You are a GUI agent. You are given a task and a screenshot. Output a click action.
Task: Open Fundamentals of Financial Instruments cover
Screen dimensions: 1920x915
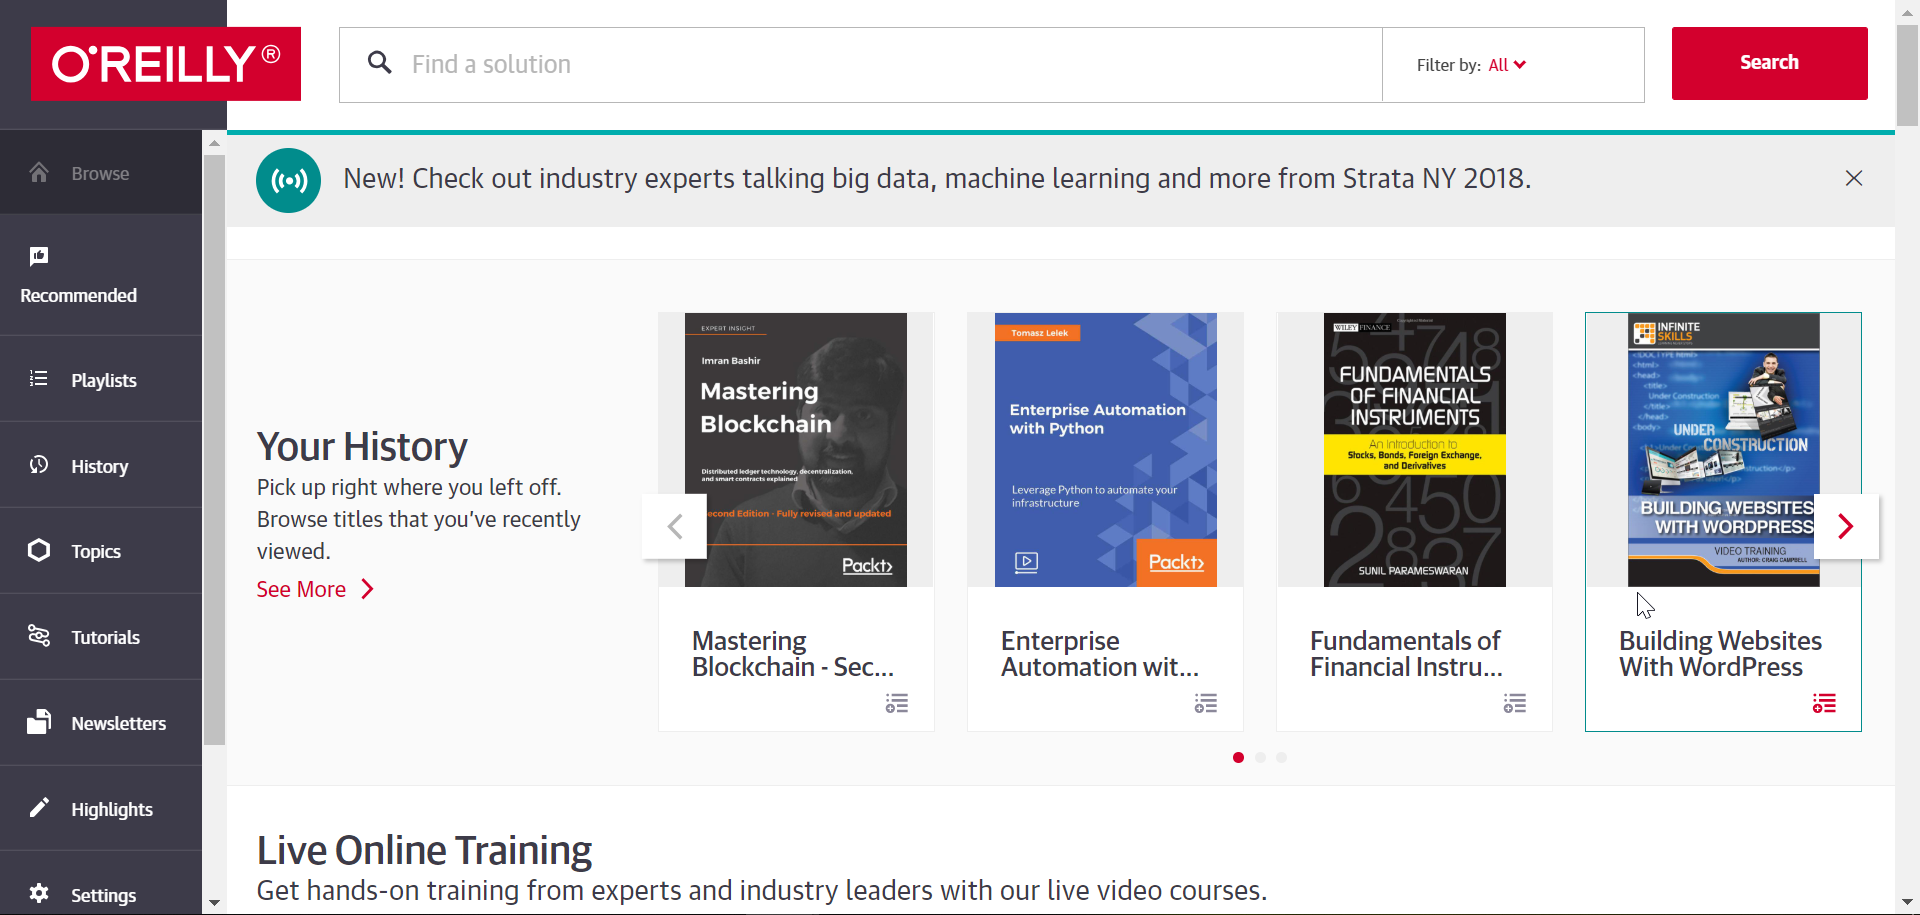click(1415, 450)
